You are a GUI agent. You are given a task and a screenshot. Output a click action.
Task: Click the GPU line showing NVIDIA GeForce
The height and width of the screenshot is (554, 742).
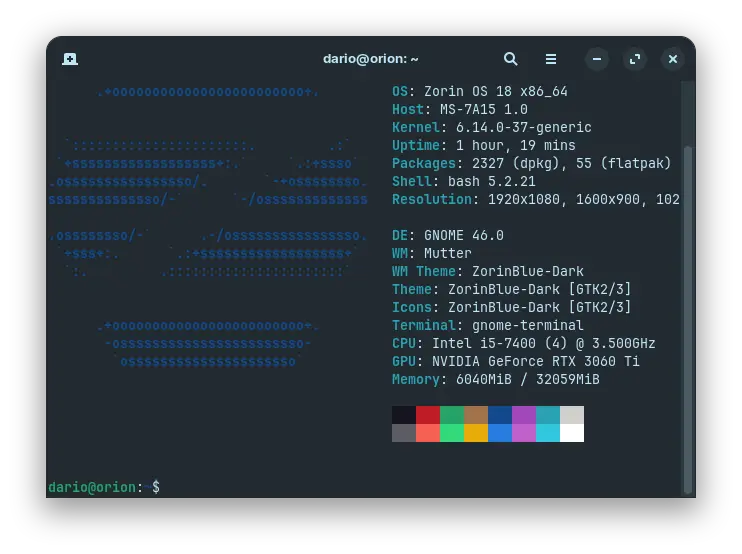pos(522,361)
